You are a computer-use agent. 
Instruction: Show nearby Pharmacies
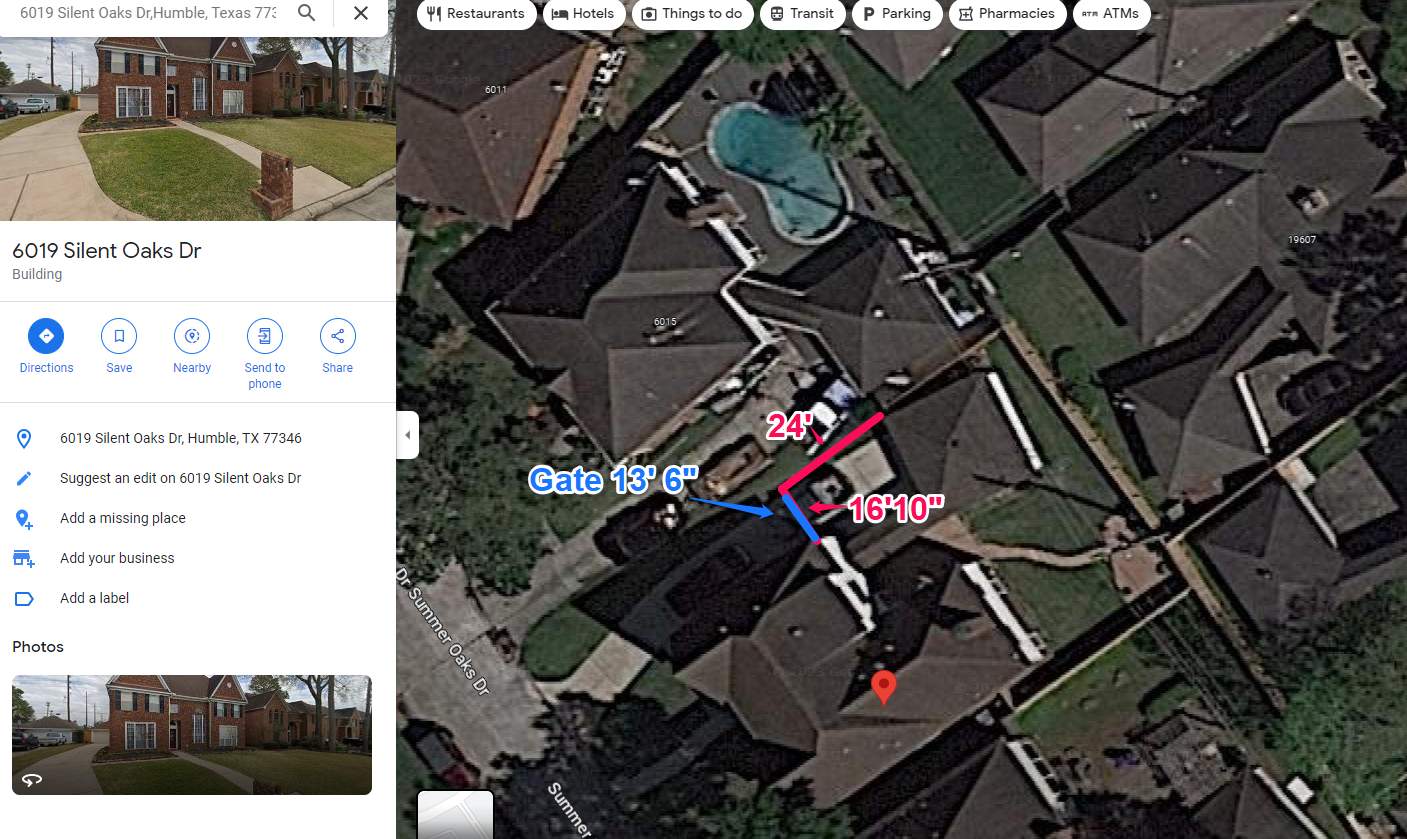pyautogui.click(x=1007, y=14)
